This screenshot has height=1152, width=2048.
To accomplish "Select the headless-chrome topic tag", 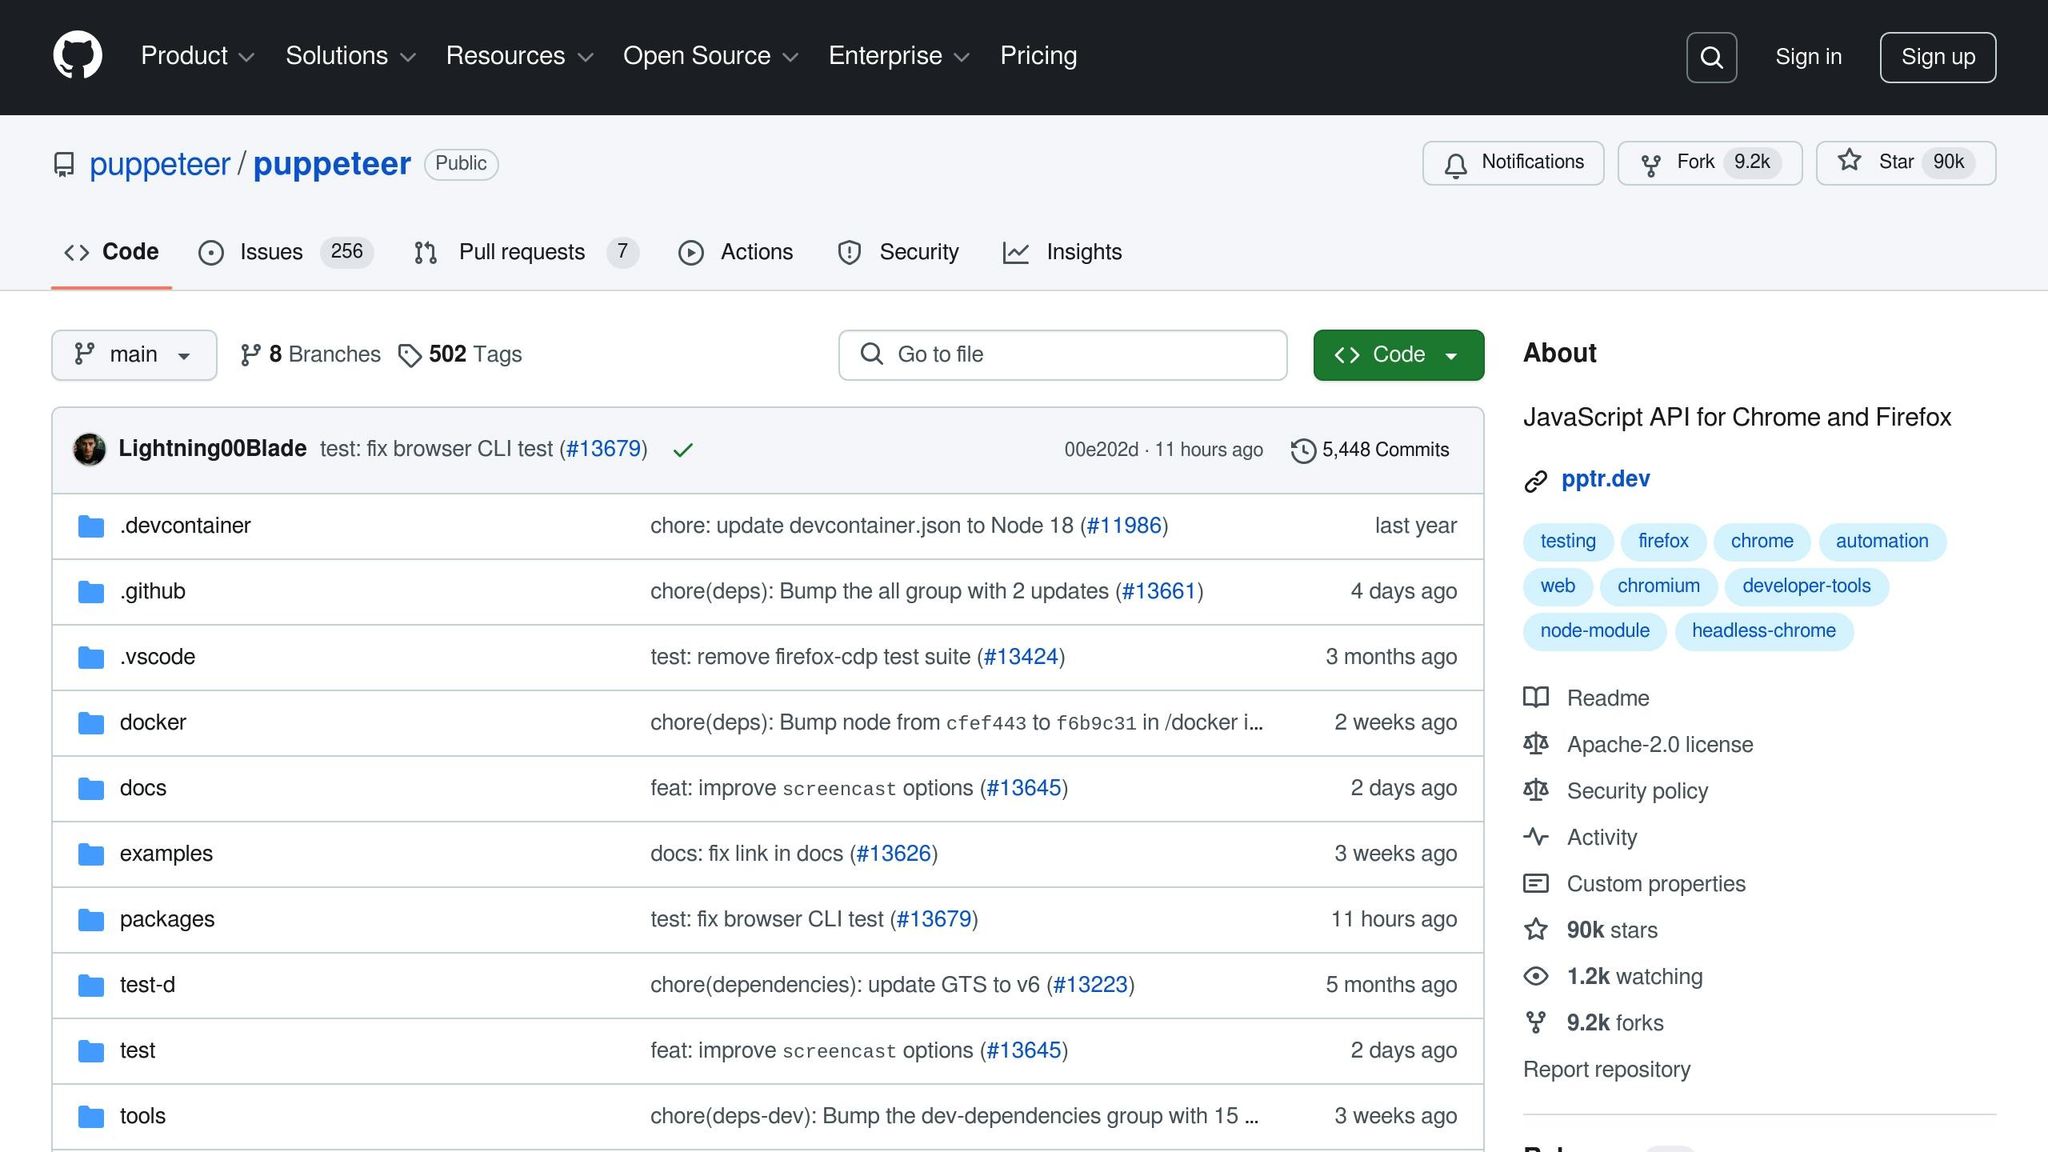I will pyautogui.click(x=1763, y=631).
